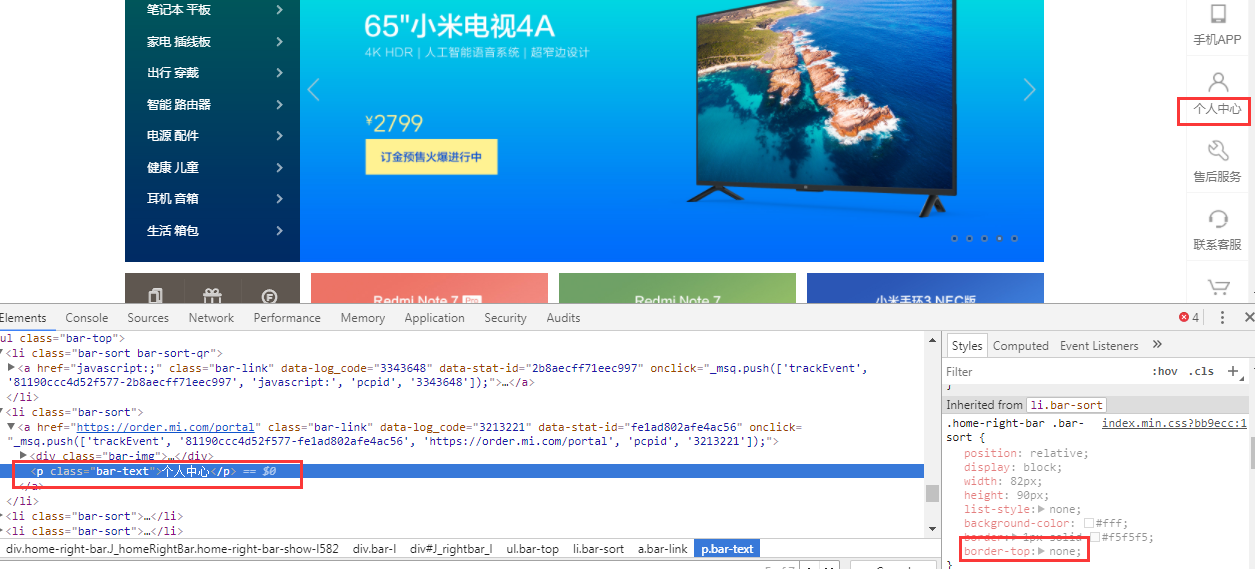The image size is (1255, 569).
Task: Open the Application tab
Action: 434,317
